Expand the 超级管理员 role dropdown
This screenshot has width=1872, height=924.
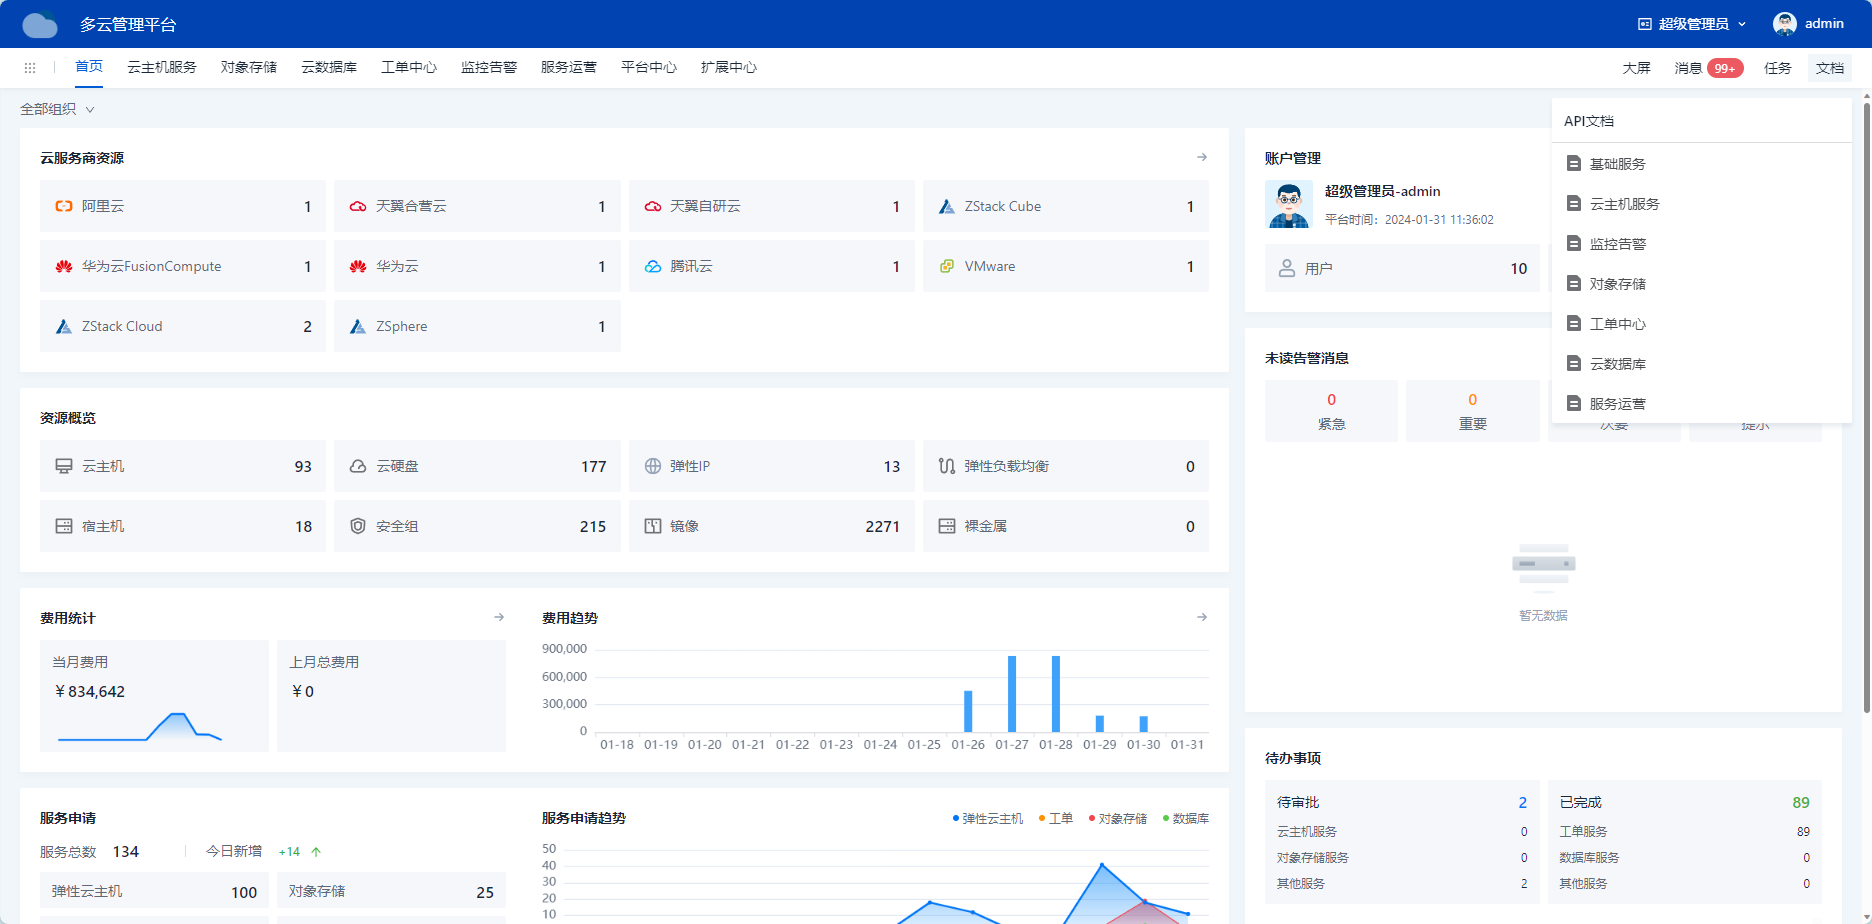click(x=1692, y=24)
